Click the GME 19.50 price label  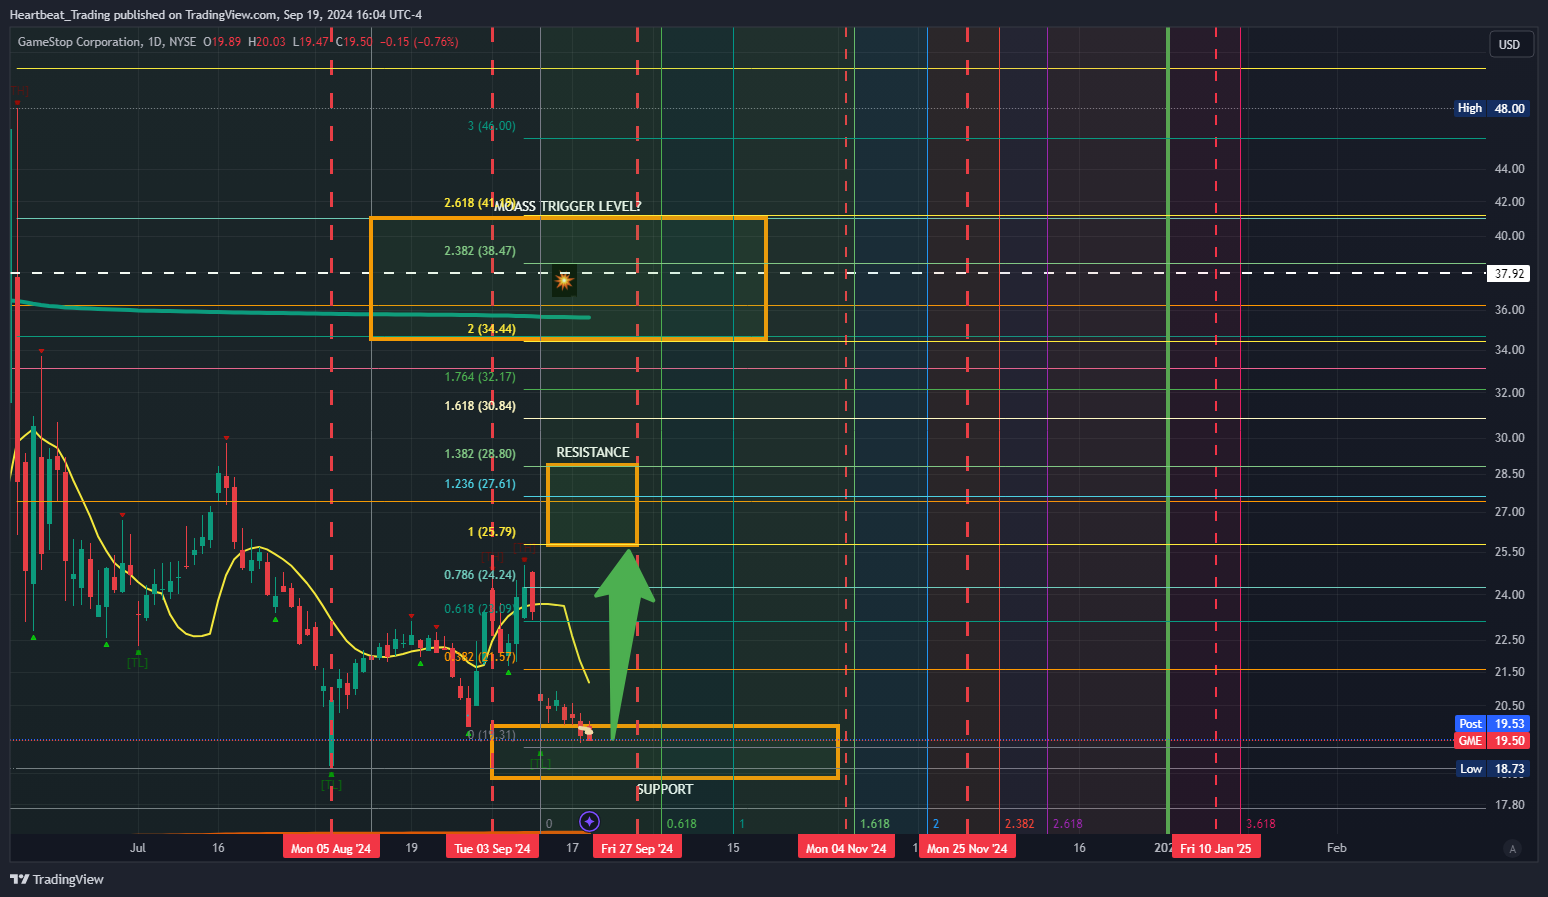(x=1492, y=741)
